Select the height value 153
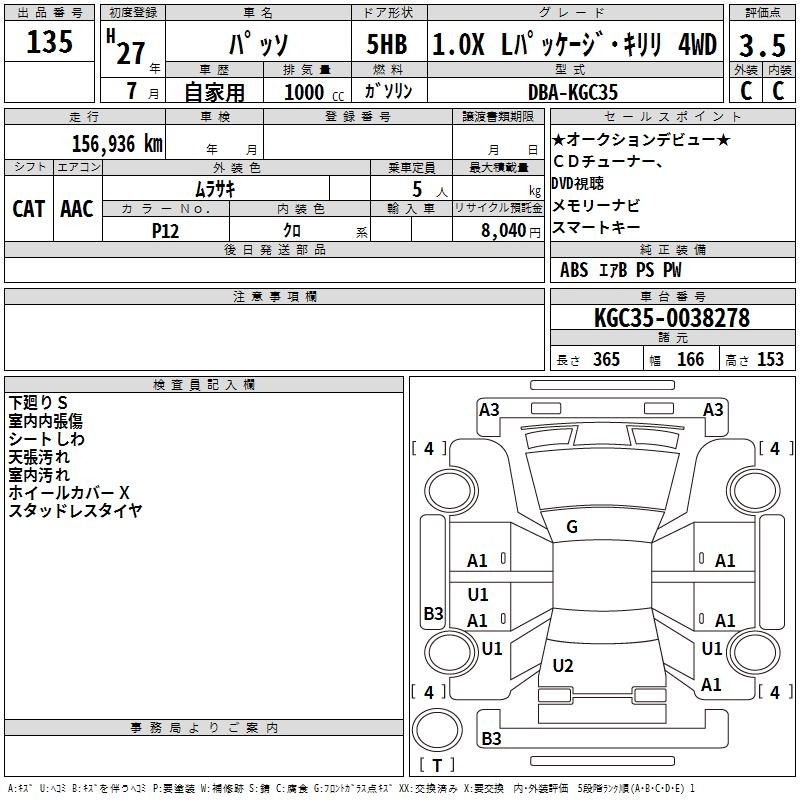Viewport: 800px width, 800px height. coord(770,359)
